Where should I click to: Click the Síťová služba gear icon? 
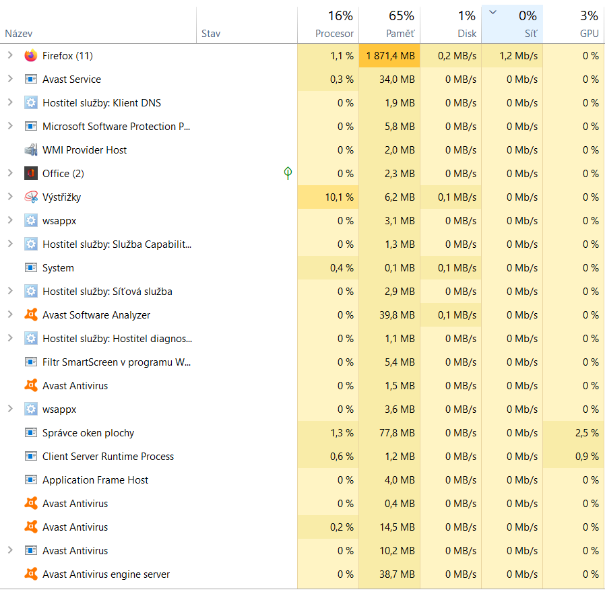point(31,291)
